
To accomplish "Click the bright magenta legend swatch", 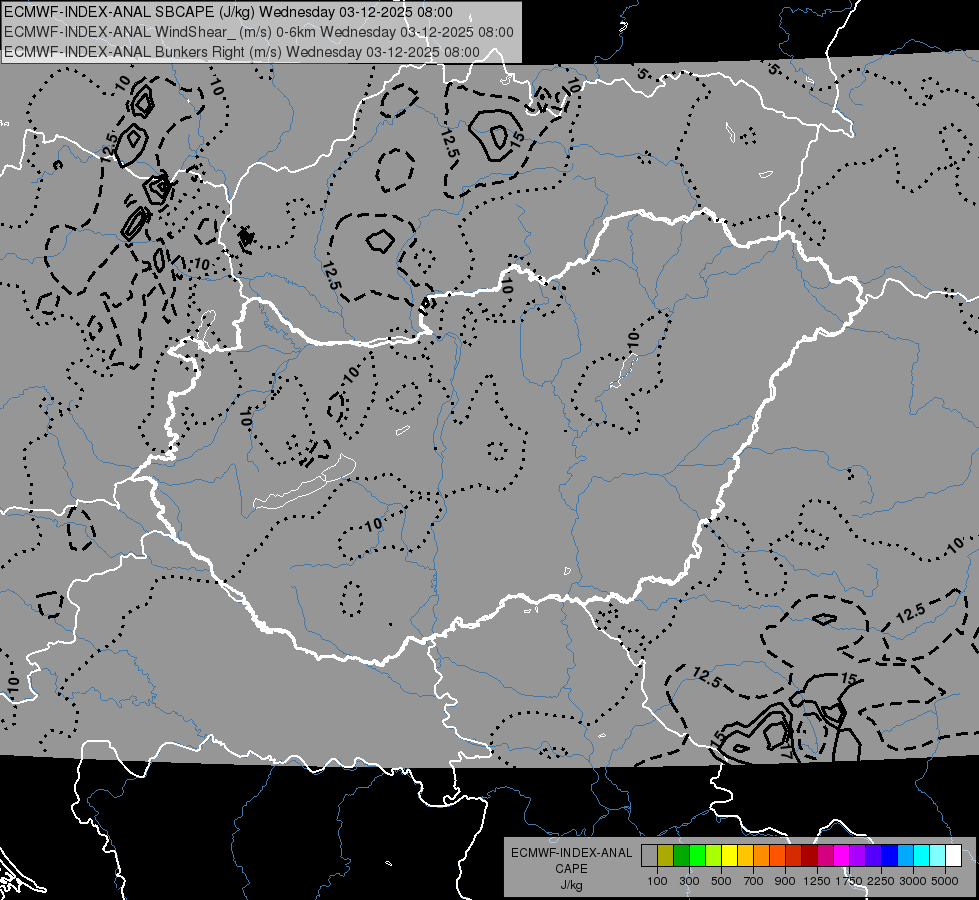I will [842, 856].
